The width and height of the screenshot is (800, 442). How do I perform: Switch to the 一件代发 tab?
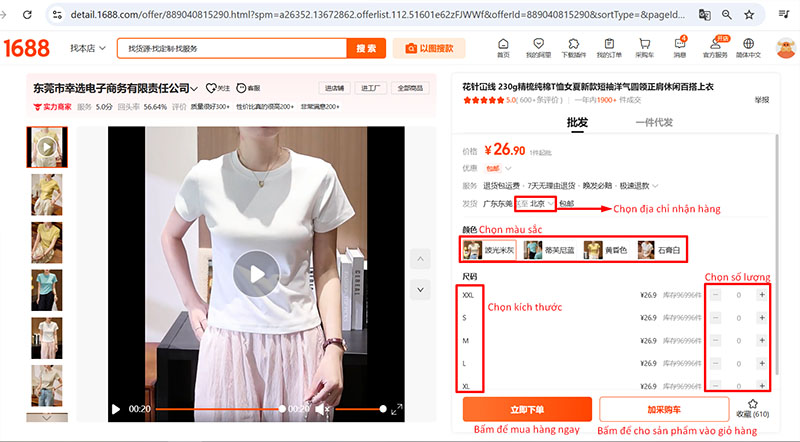coord(654,123)
